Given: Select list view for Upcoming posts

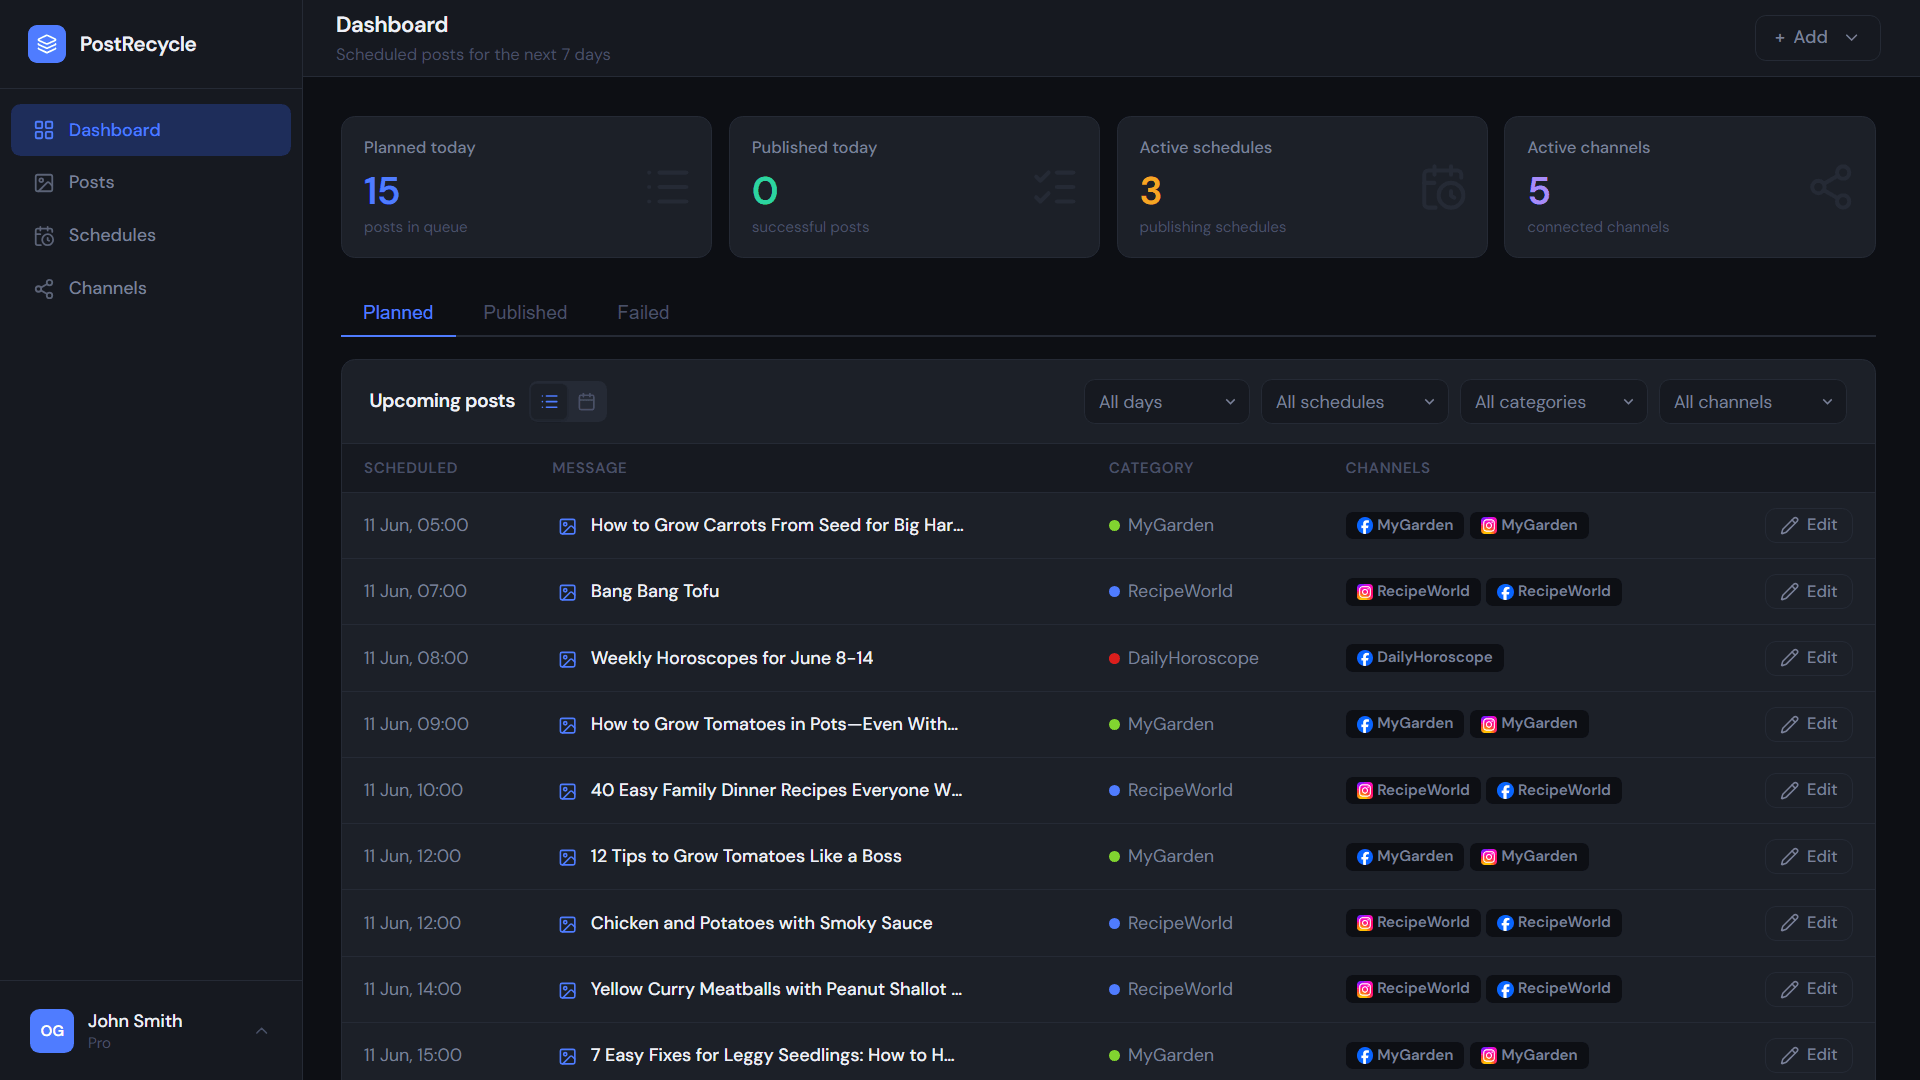Looking at the screenshot, I should (x=549, y=401).
